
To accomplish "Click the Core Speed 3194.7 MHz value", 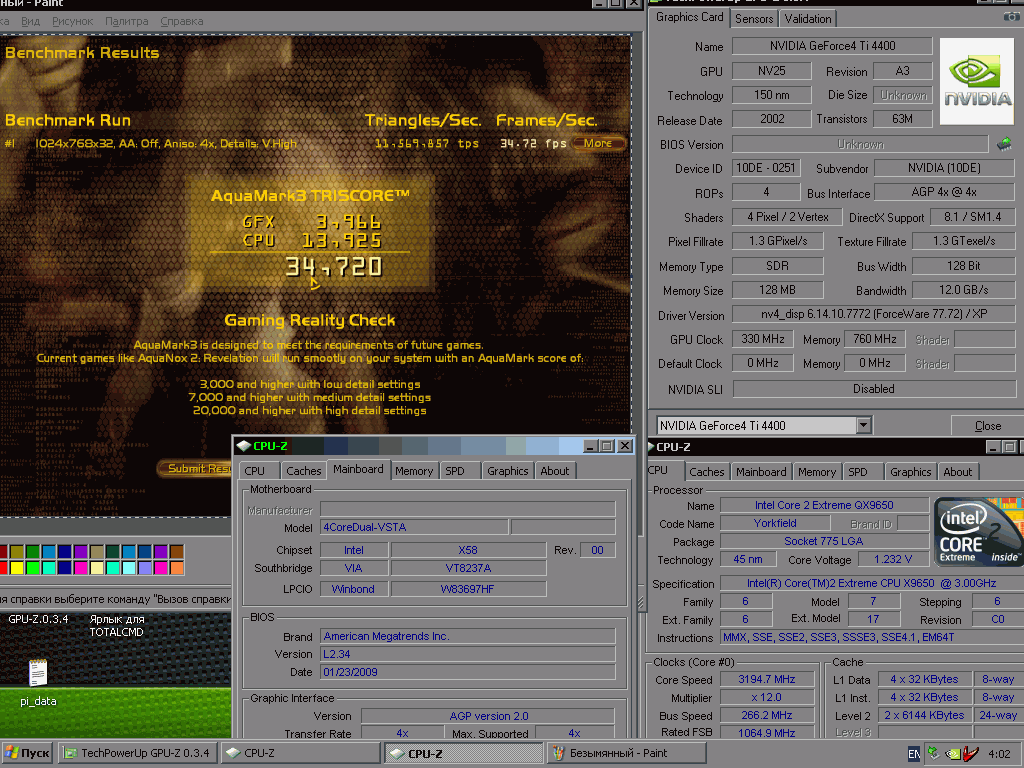I will pyautogui.click(x=767, y=679).
